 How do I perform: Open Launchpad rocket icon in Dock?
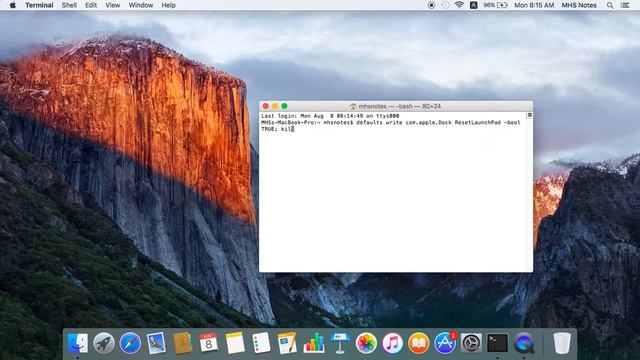click(x=104, y=343)
